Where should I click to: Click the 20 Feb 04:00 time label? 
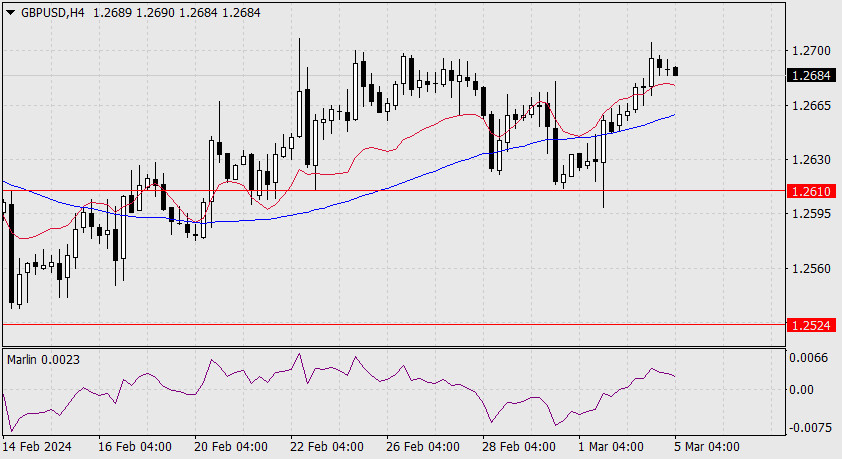(x=231, y=447)
